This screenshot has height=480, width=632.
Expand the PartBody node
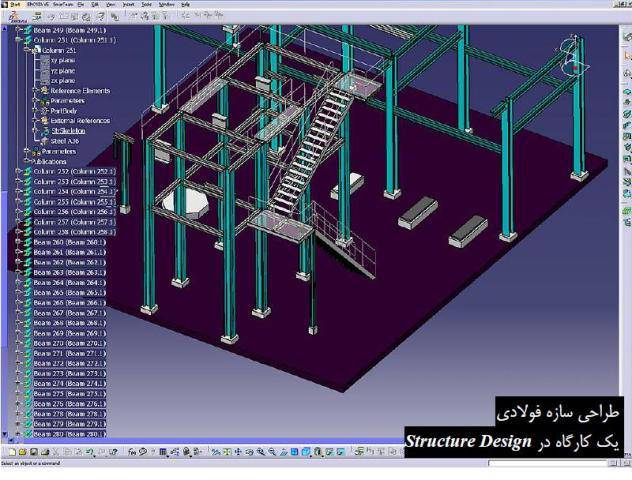click(35, 110)
